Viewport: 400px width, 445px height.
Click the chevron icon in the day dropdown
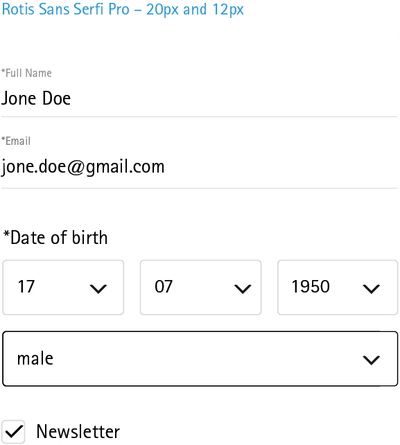click(x=98, y=289)
